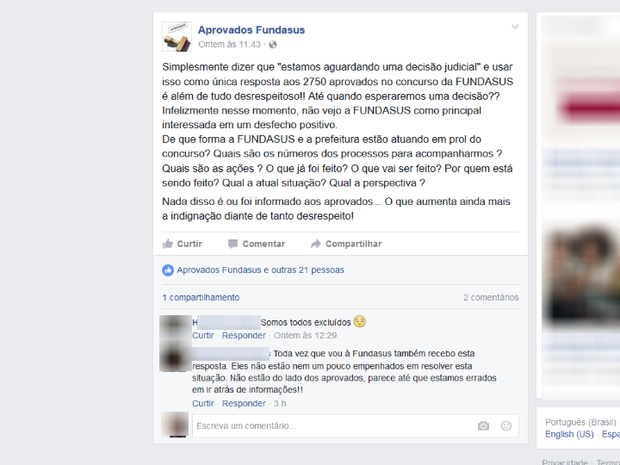Switch language to English (US)
Image resolution: width=620 pixels, height=465 pixels.
pos(569,434)
